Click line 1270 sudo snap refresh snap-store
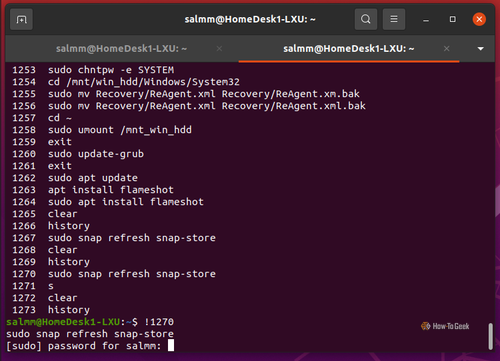 click(114, 274)
